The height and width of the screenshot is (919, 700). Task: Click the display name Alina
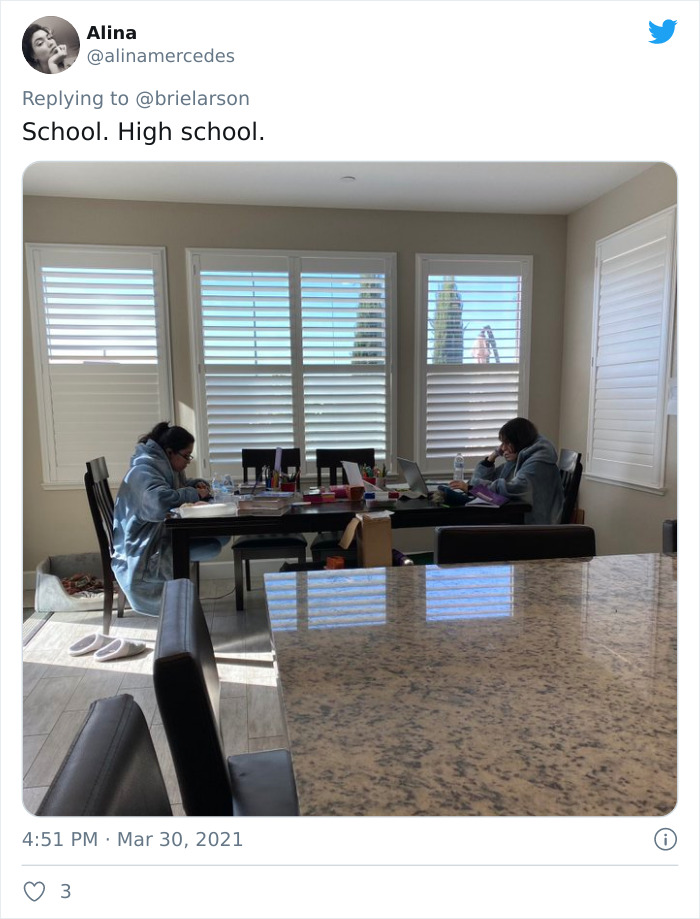111,33
